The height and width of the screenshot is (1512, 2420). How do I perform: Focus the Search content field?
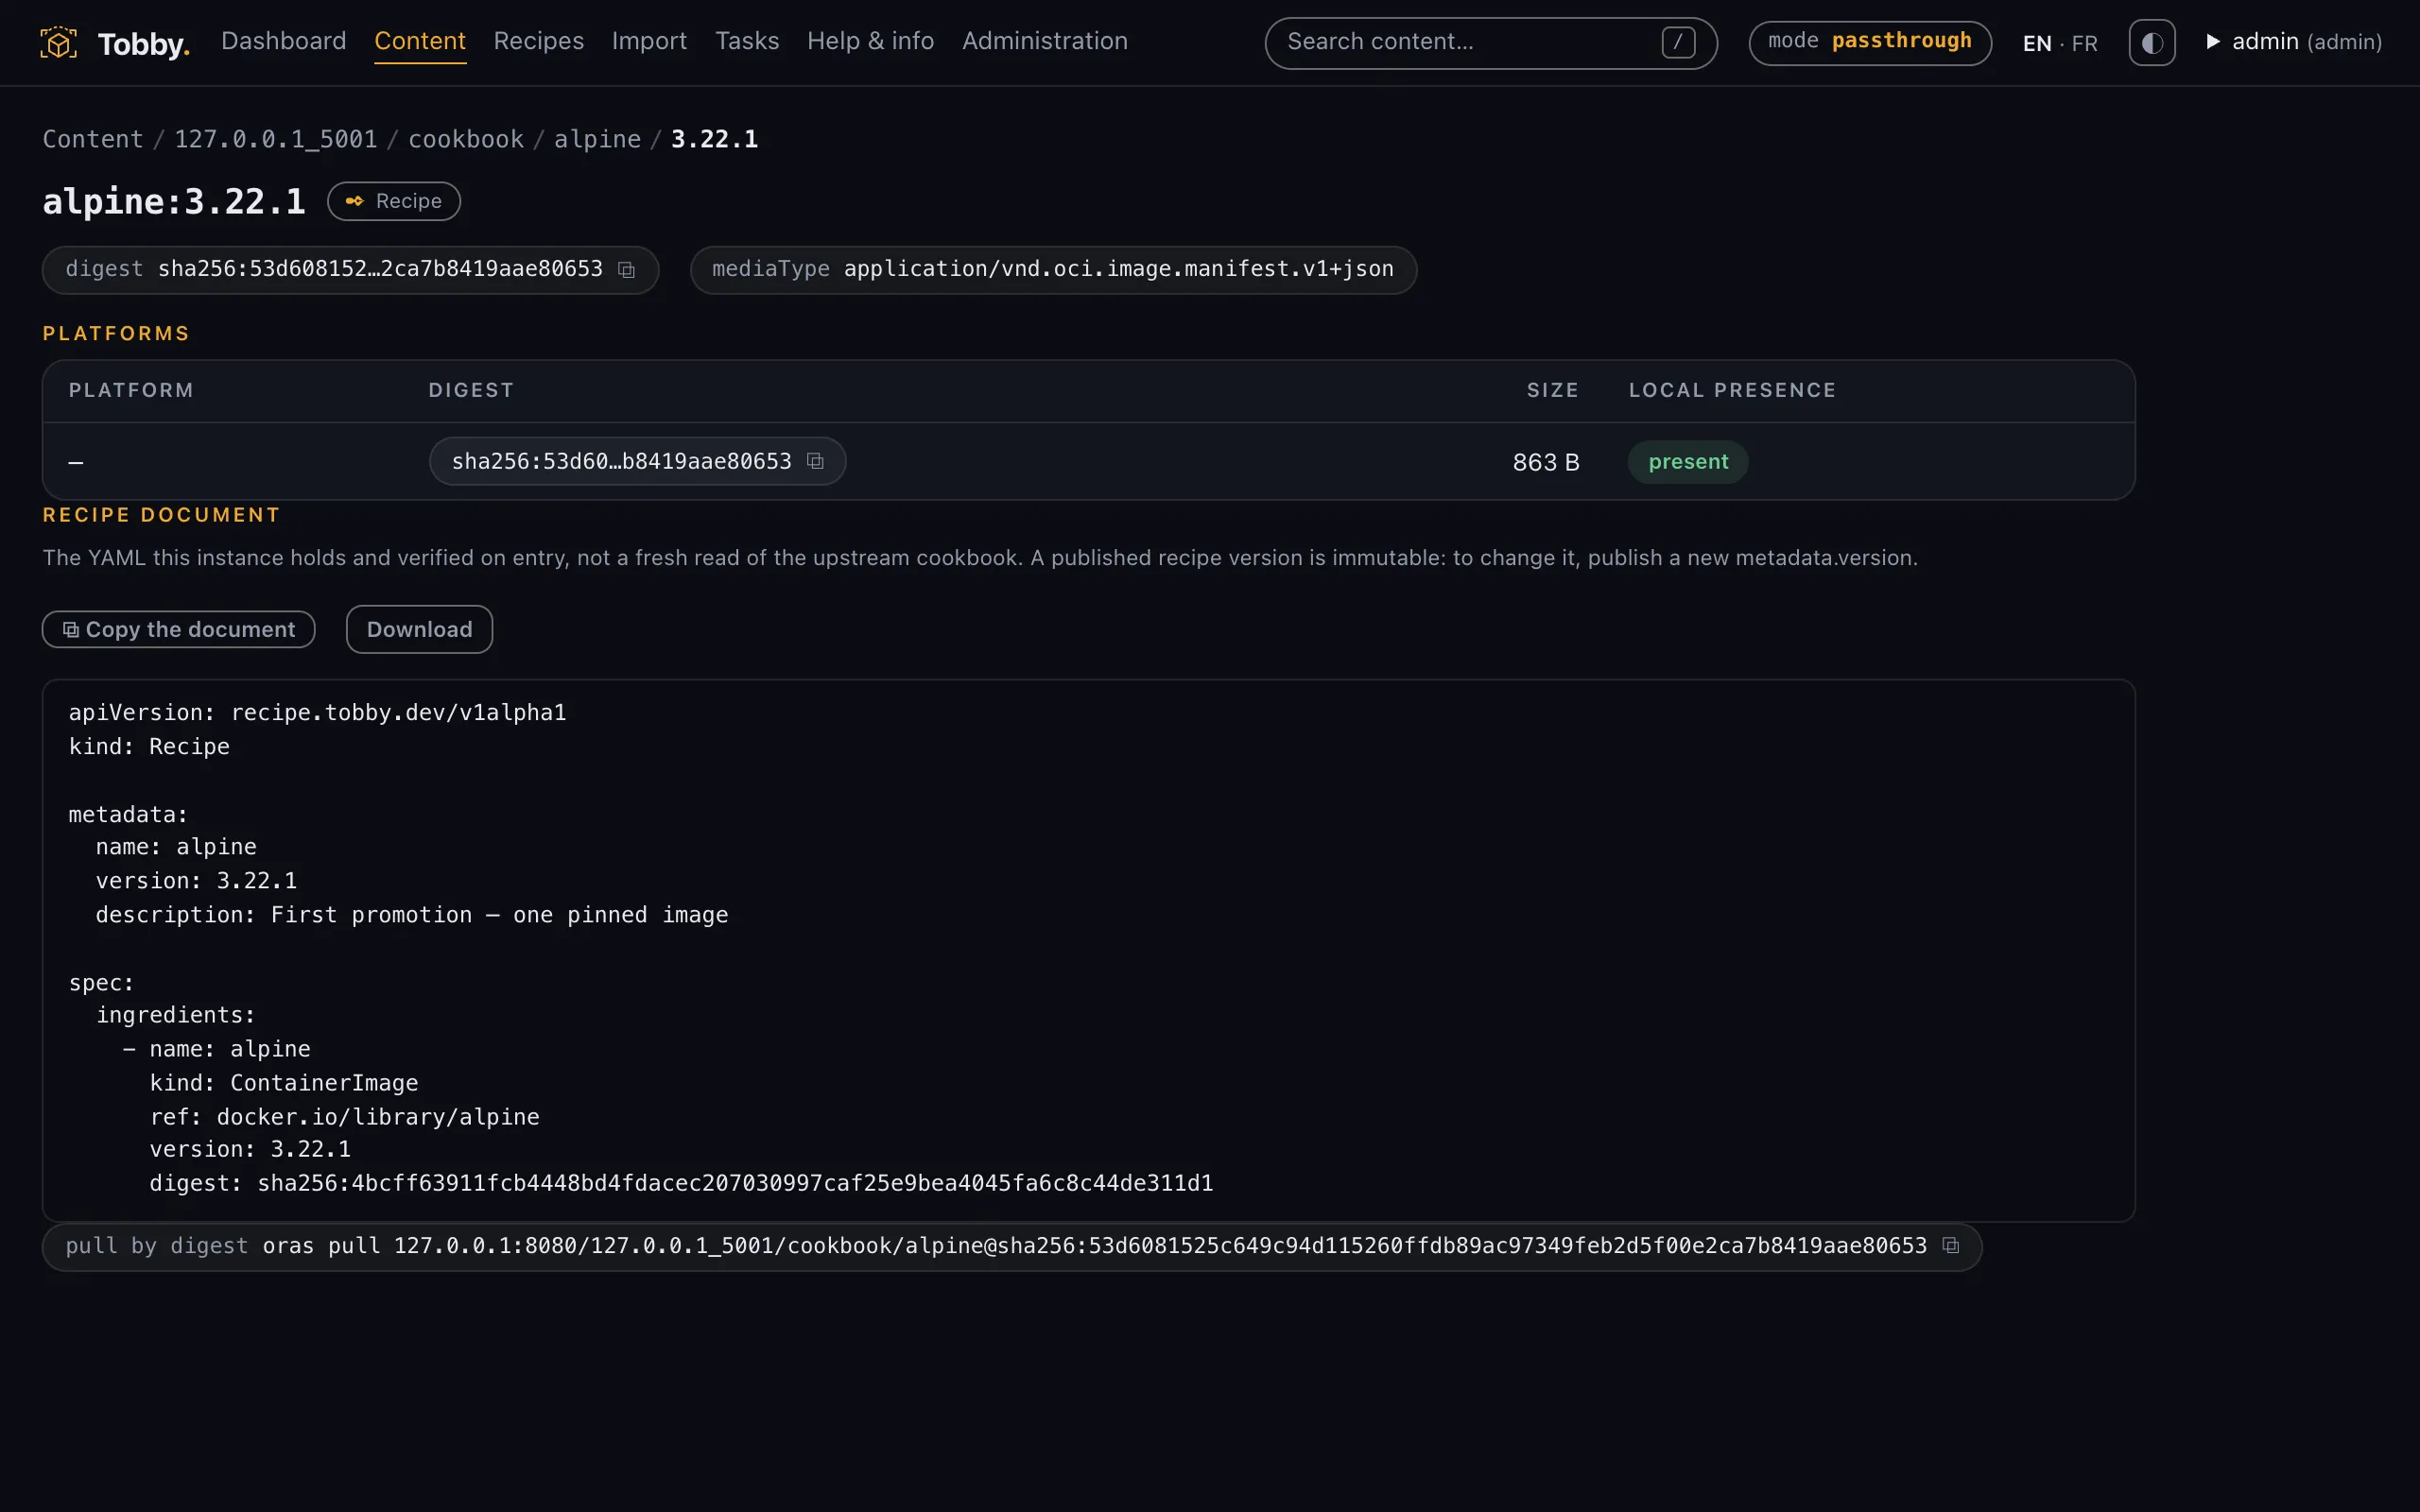1491,43
